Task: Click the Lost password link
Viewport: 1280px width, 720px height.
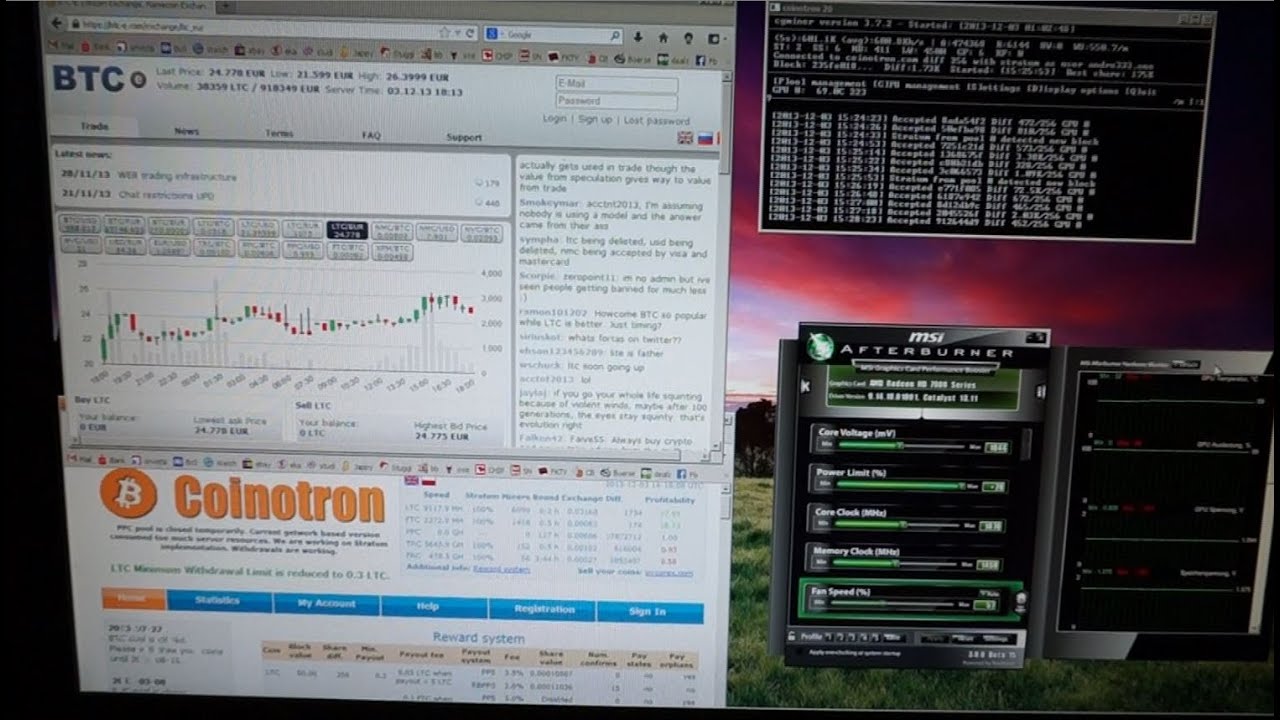Action: click(657, 121)
